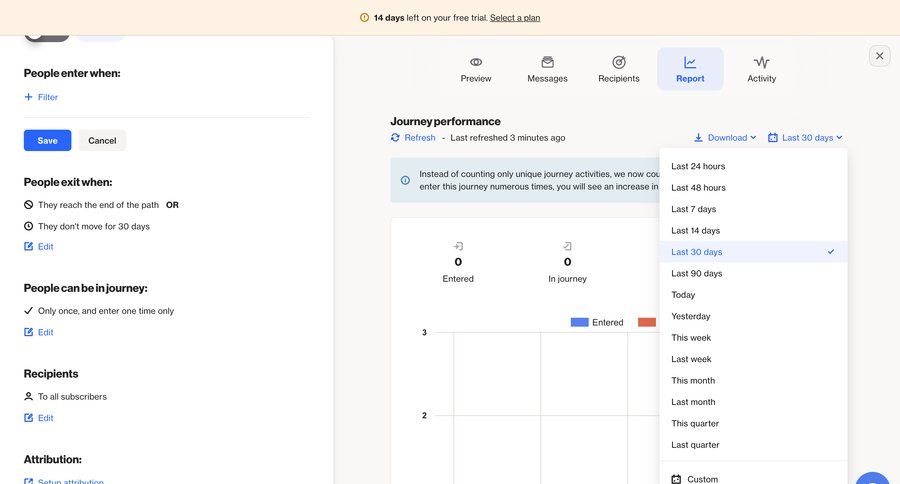The height and width of the screenshot is (484, 900).
Task: Click the warning icon in trial banner
Action: pyautogui.click(x=364, y=18)
